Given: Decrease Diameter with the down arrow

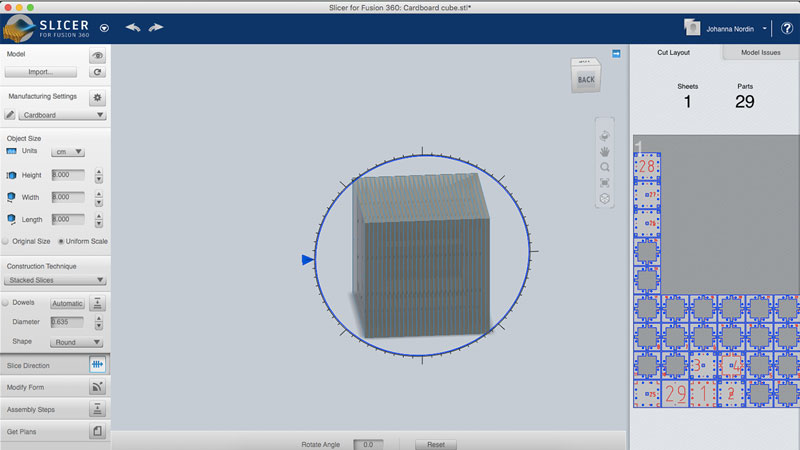Looking at the screenshot, I should point(99,327).
